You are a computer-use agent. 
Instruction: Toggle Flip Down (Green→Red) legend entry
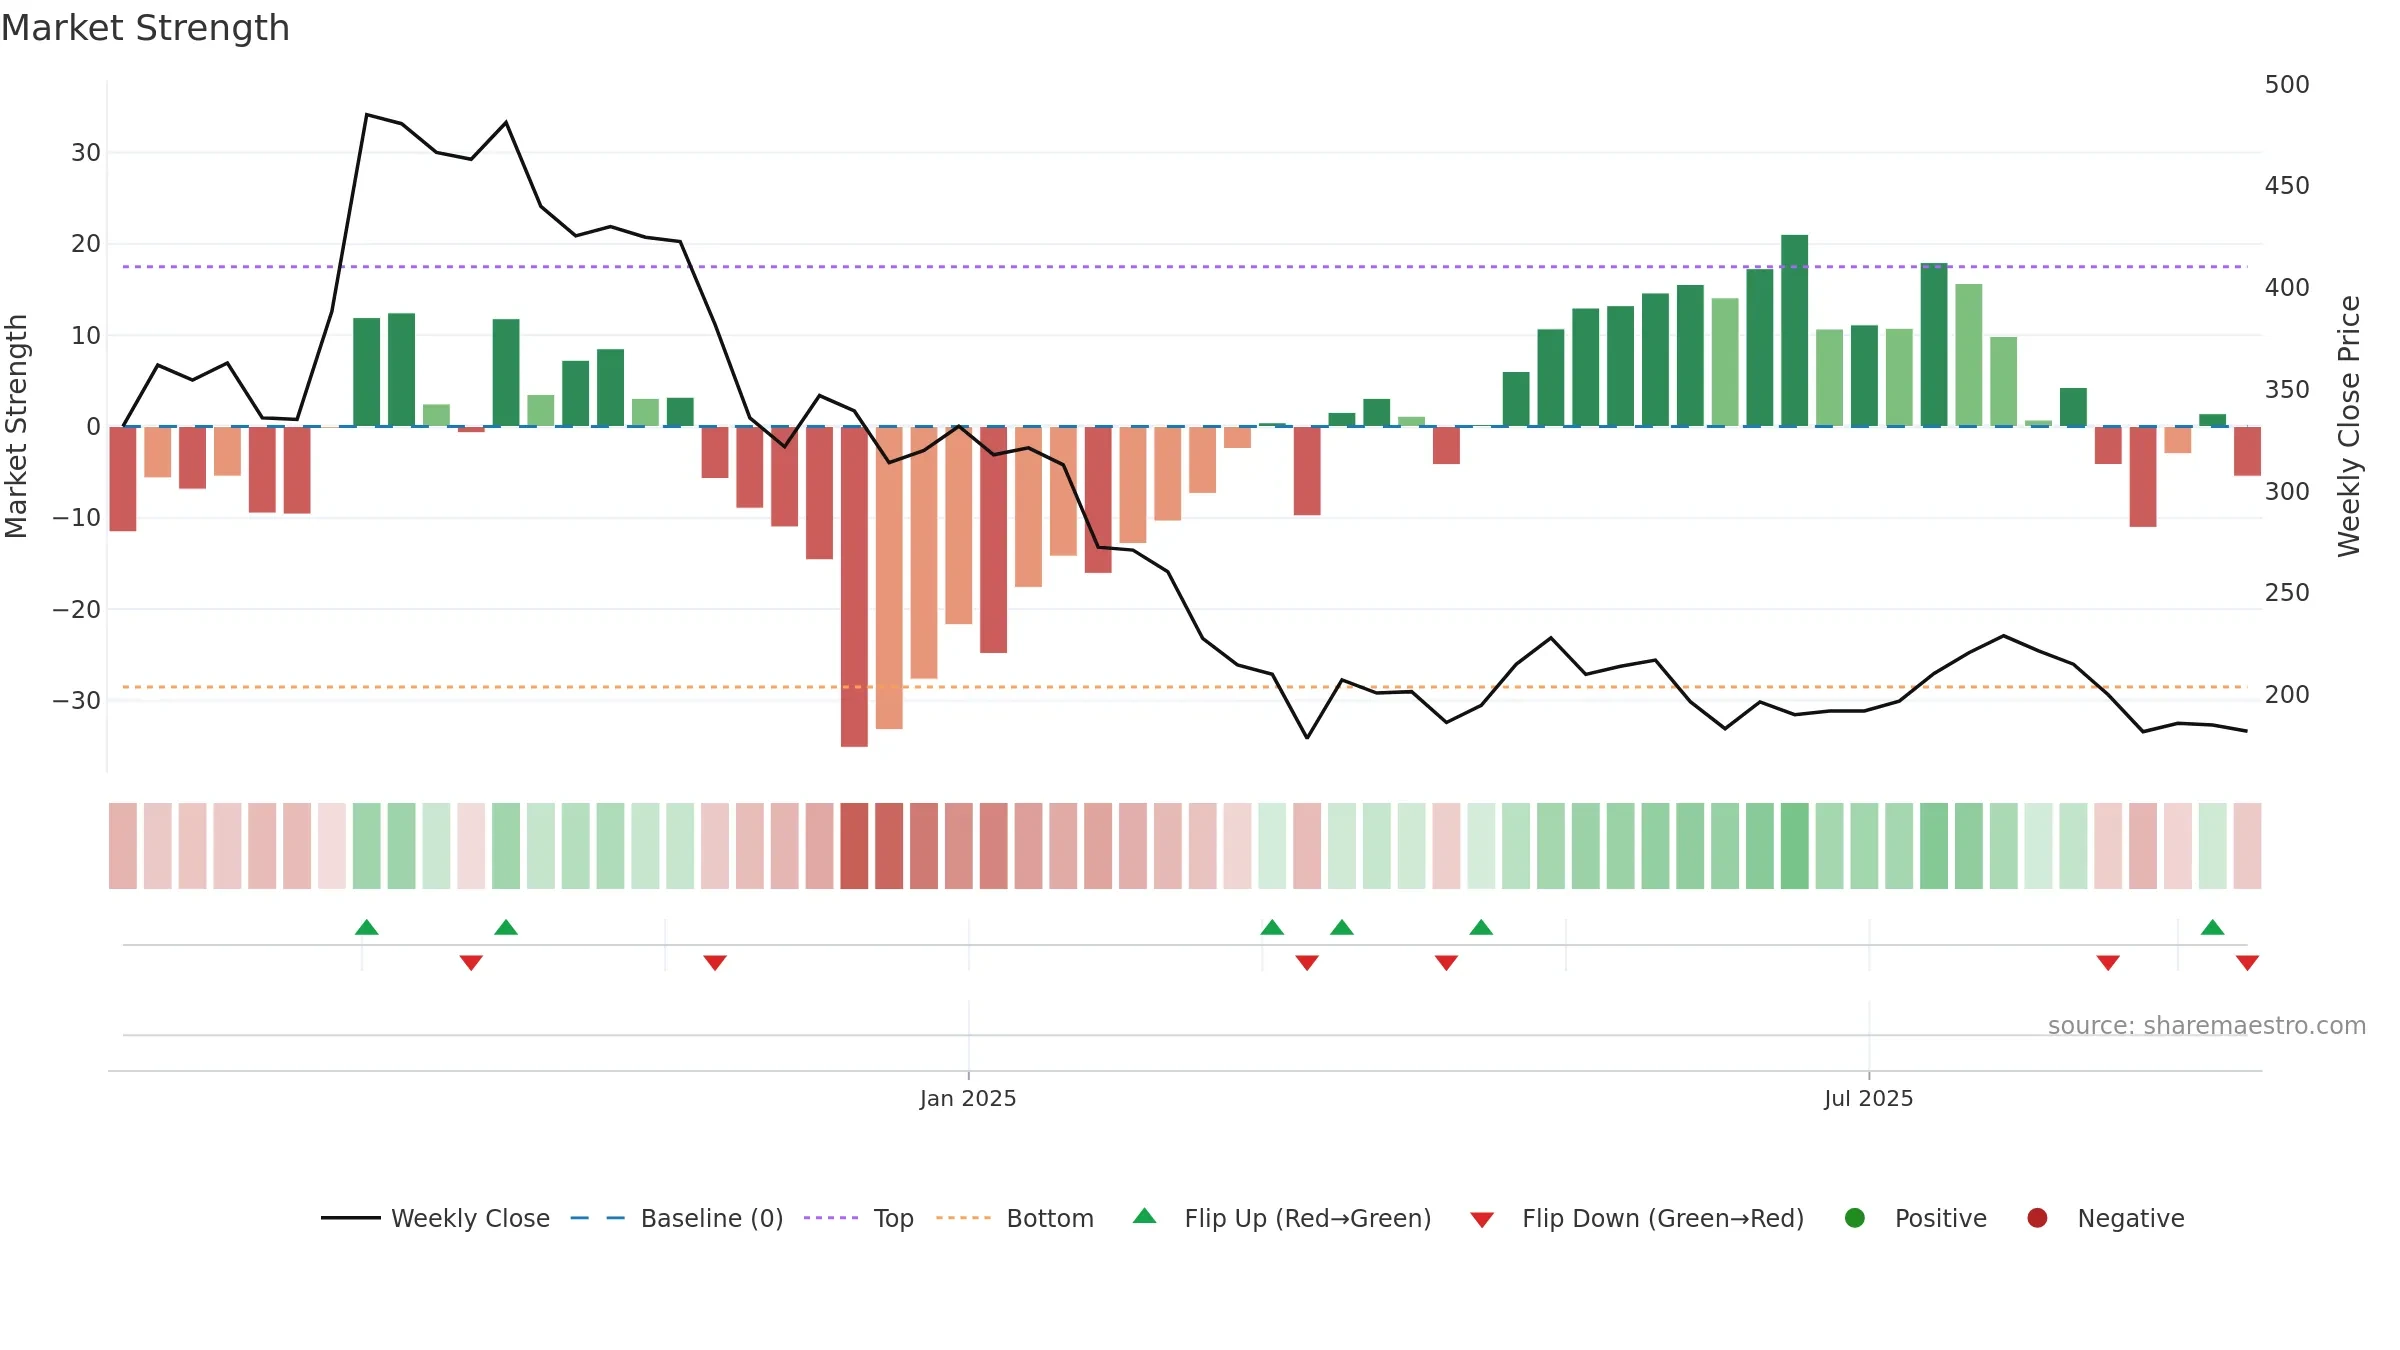(1637, 1218)
